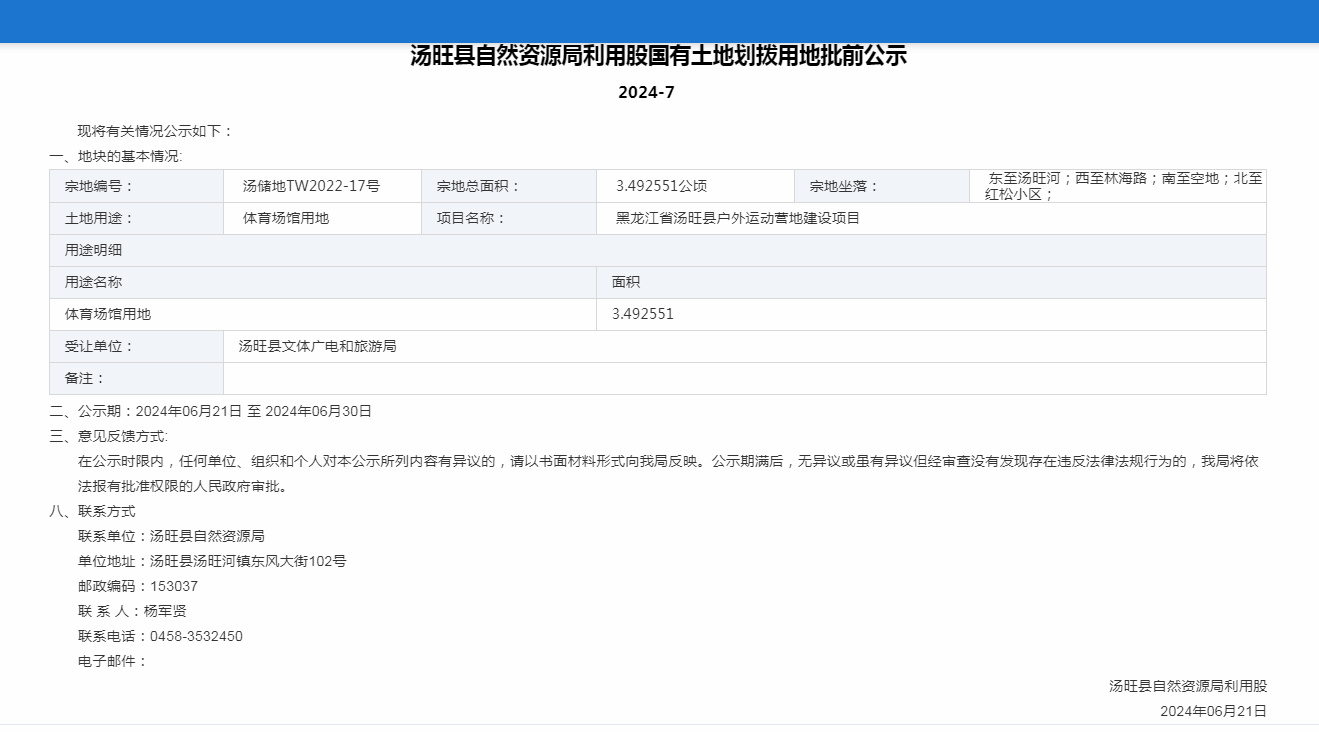
Task: Click 体育场馆用地 in the 土地用途 row
Action: pyautogui.click(x=286, y=219)
